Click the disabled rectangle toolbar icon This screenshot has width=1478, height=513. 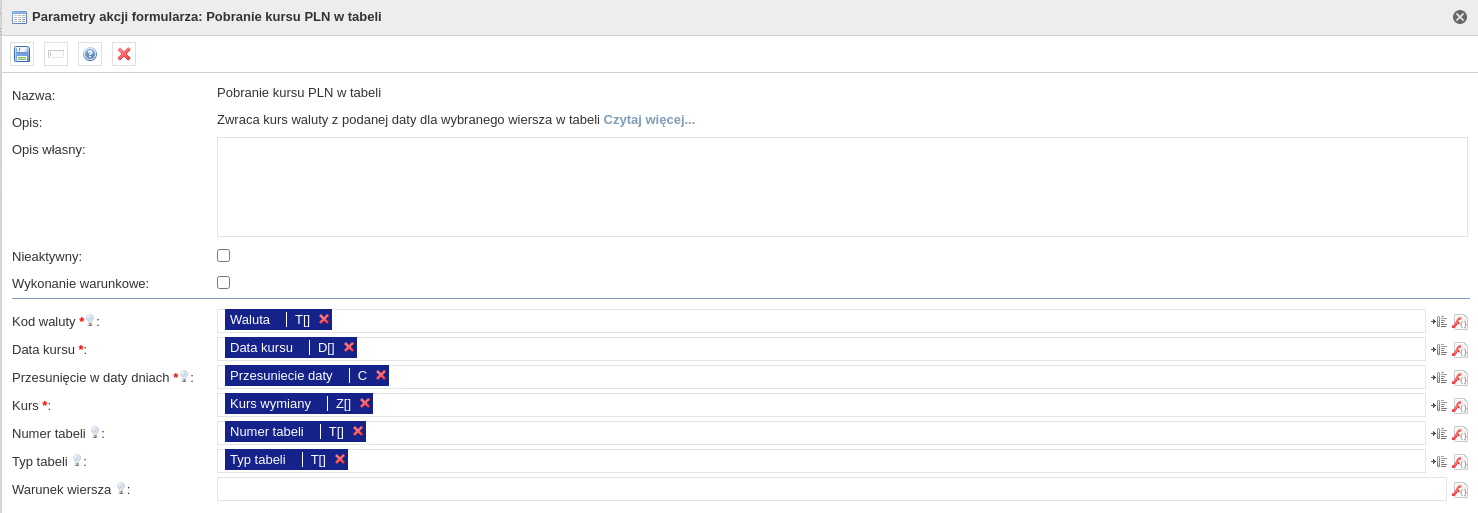(x=56, y=54)
